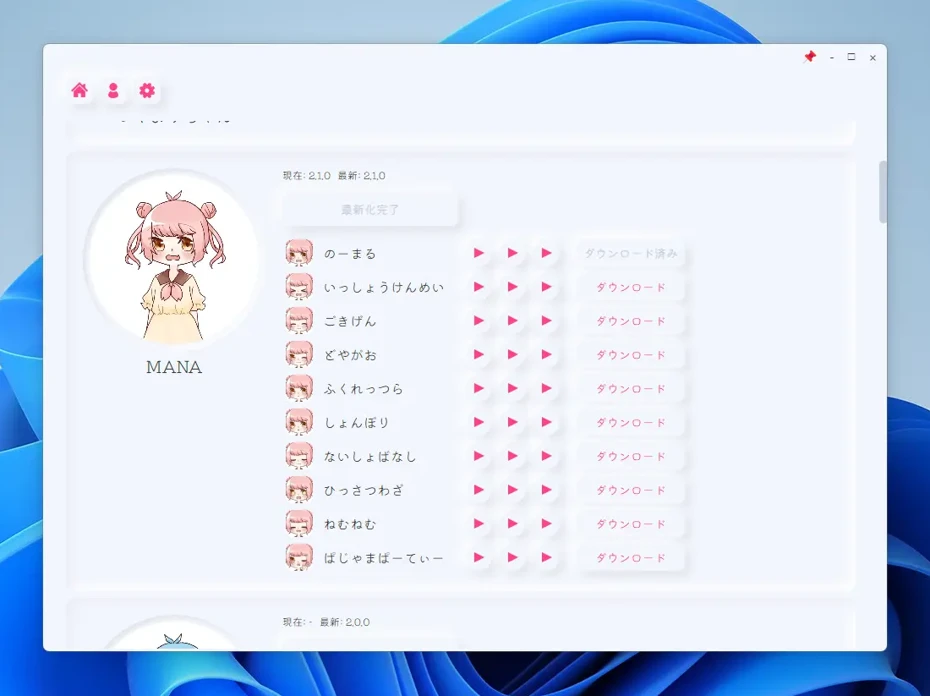Play third sample of どやがお

pyautogui.click(x=546, y=355)
